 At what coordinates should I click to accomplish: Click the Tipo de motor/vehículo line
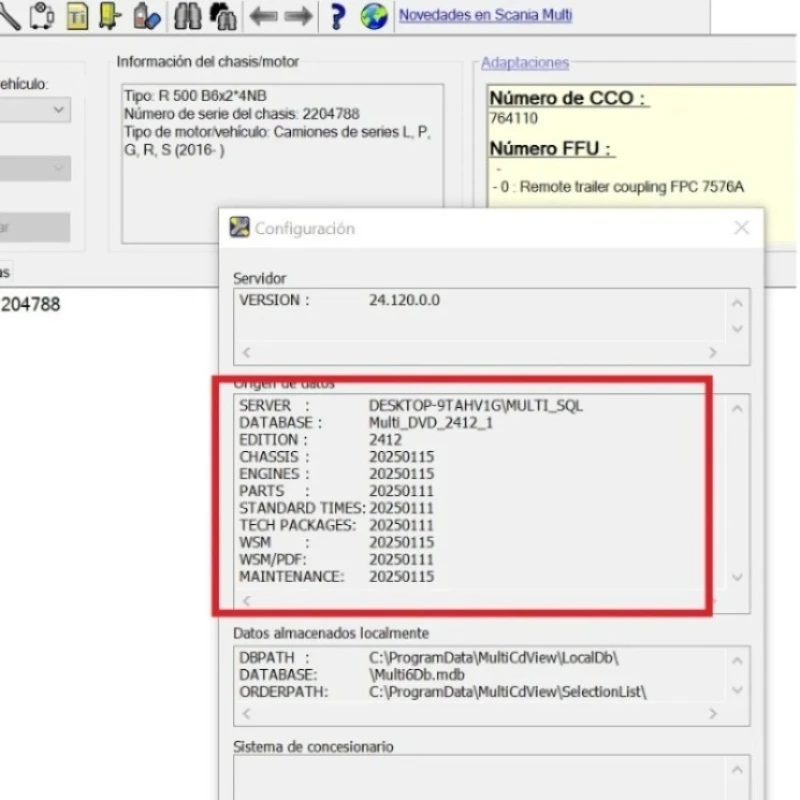click(278, 141)
